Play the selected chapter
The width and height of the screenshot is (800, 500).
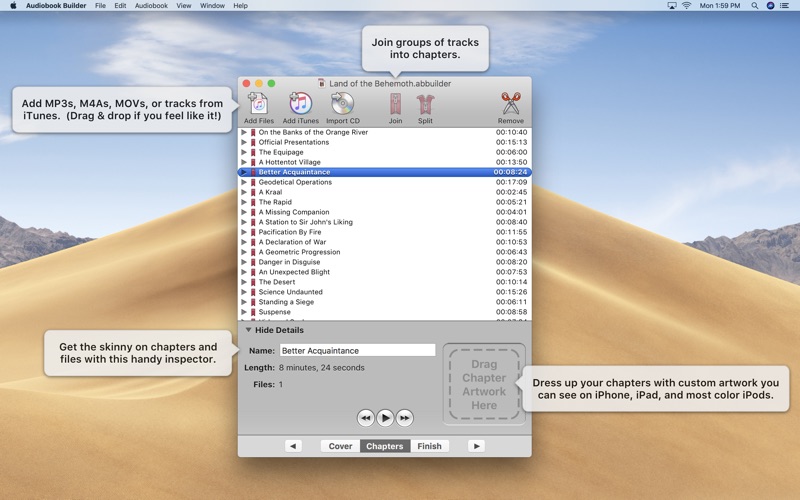tap(385, 418)
